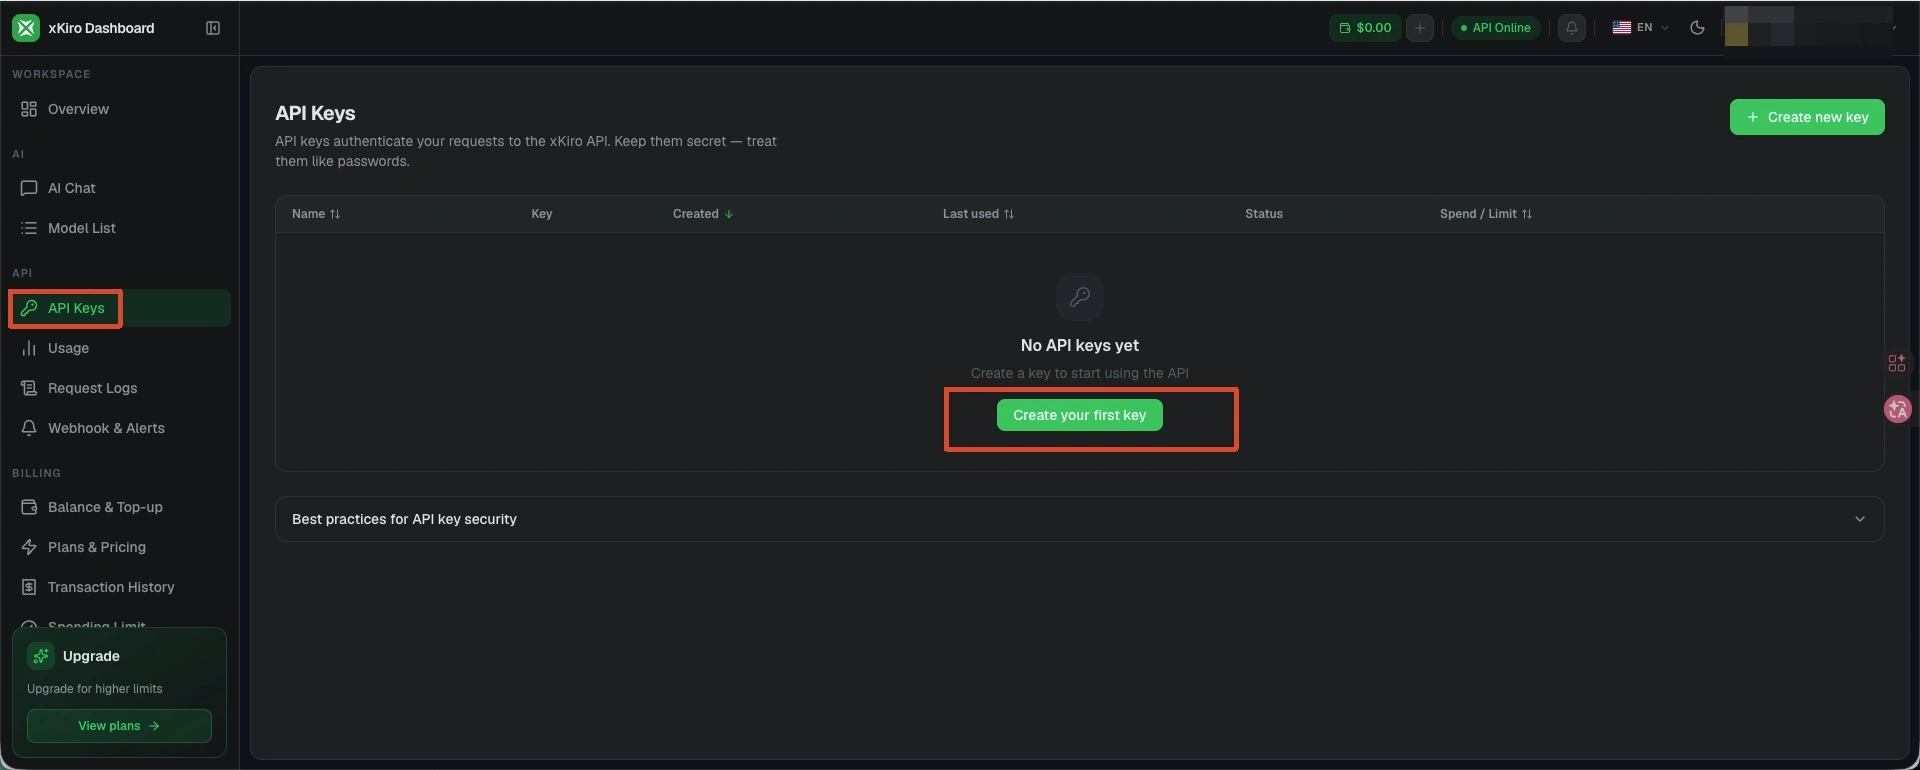The height and width of the screenshot is (770, 1920).
Task: Open Request Logs in the sidebar
Action: [119, 388]
